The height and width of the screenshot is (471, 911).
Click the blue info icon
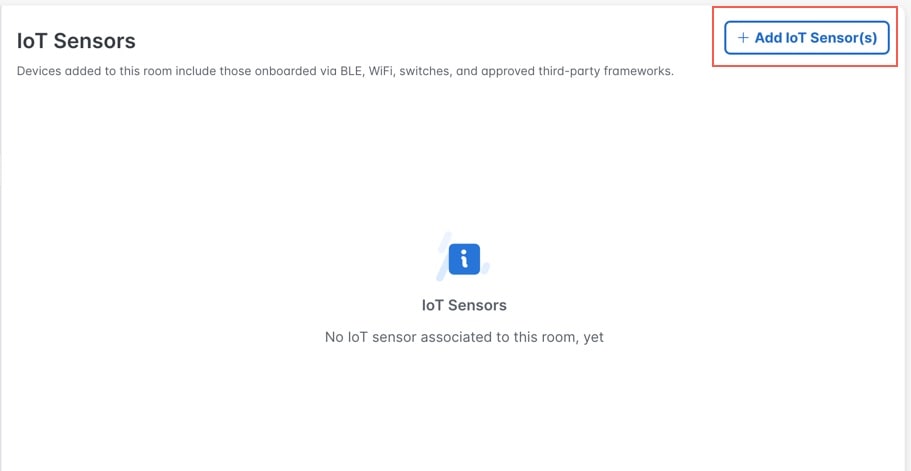[x=464, y=259]
